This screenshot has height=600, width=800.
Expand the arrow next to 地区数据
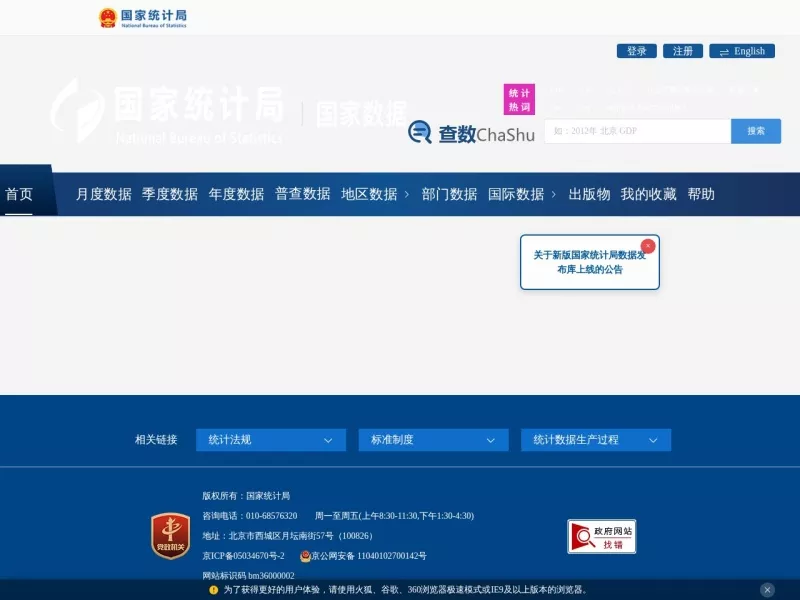(x=407, y=194)
